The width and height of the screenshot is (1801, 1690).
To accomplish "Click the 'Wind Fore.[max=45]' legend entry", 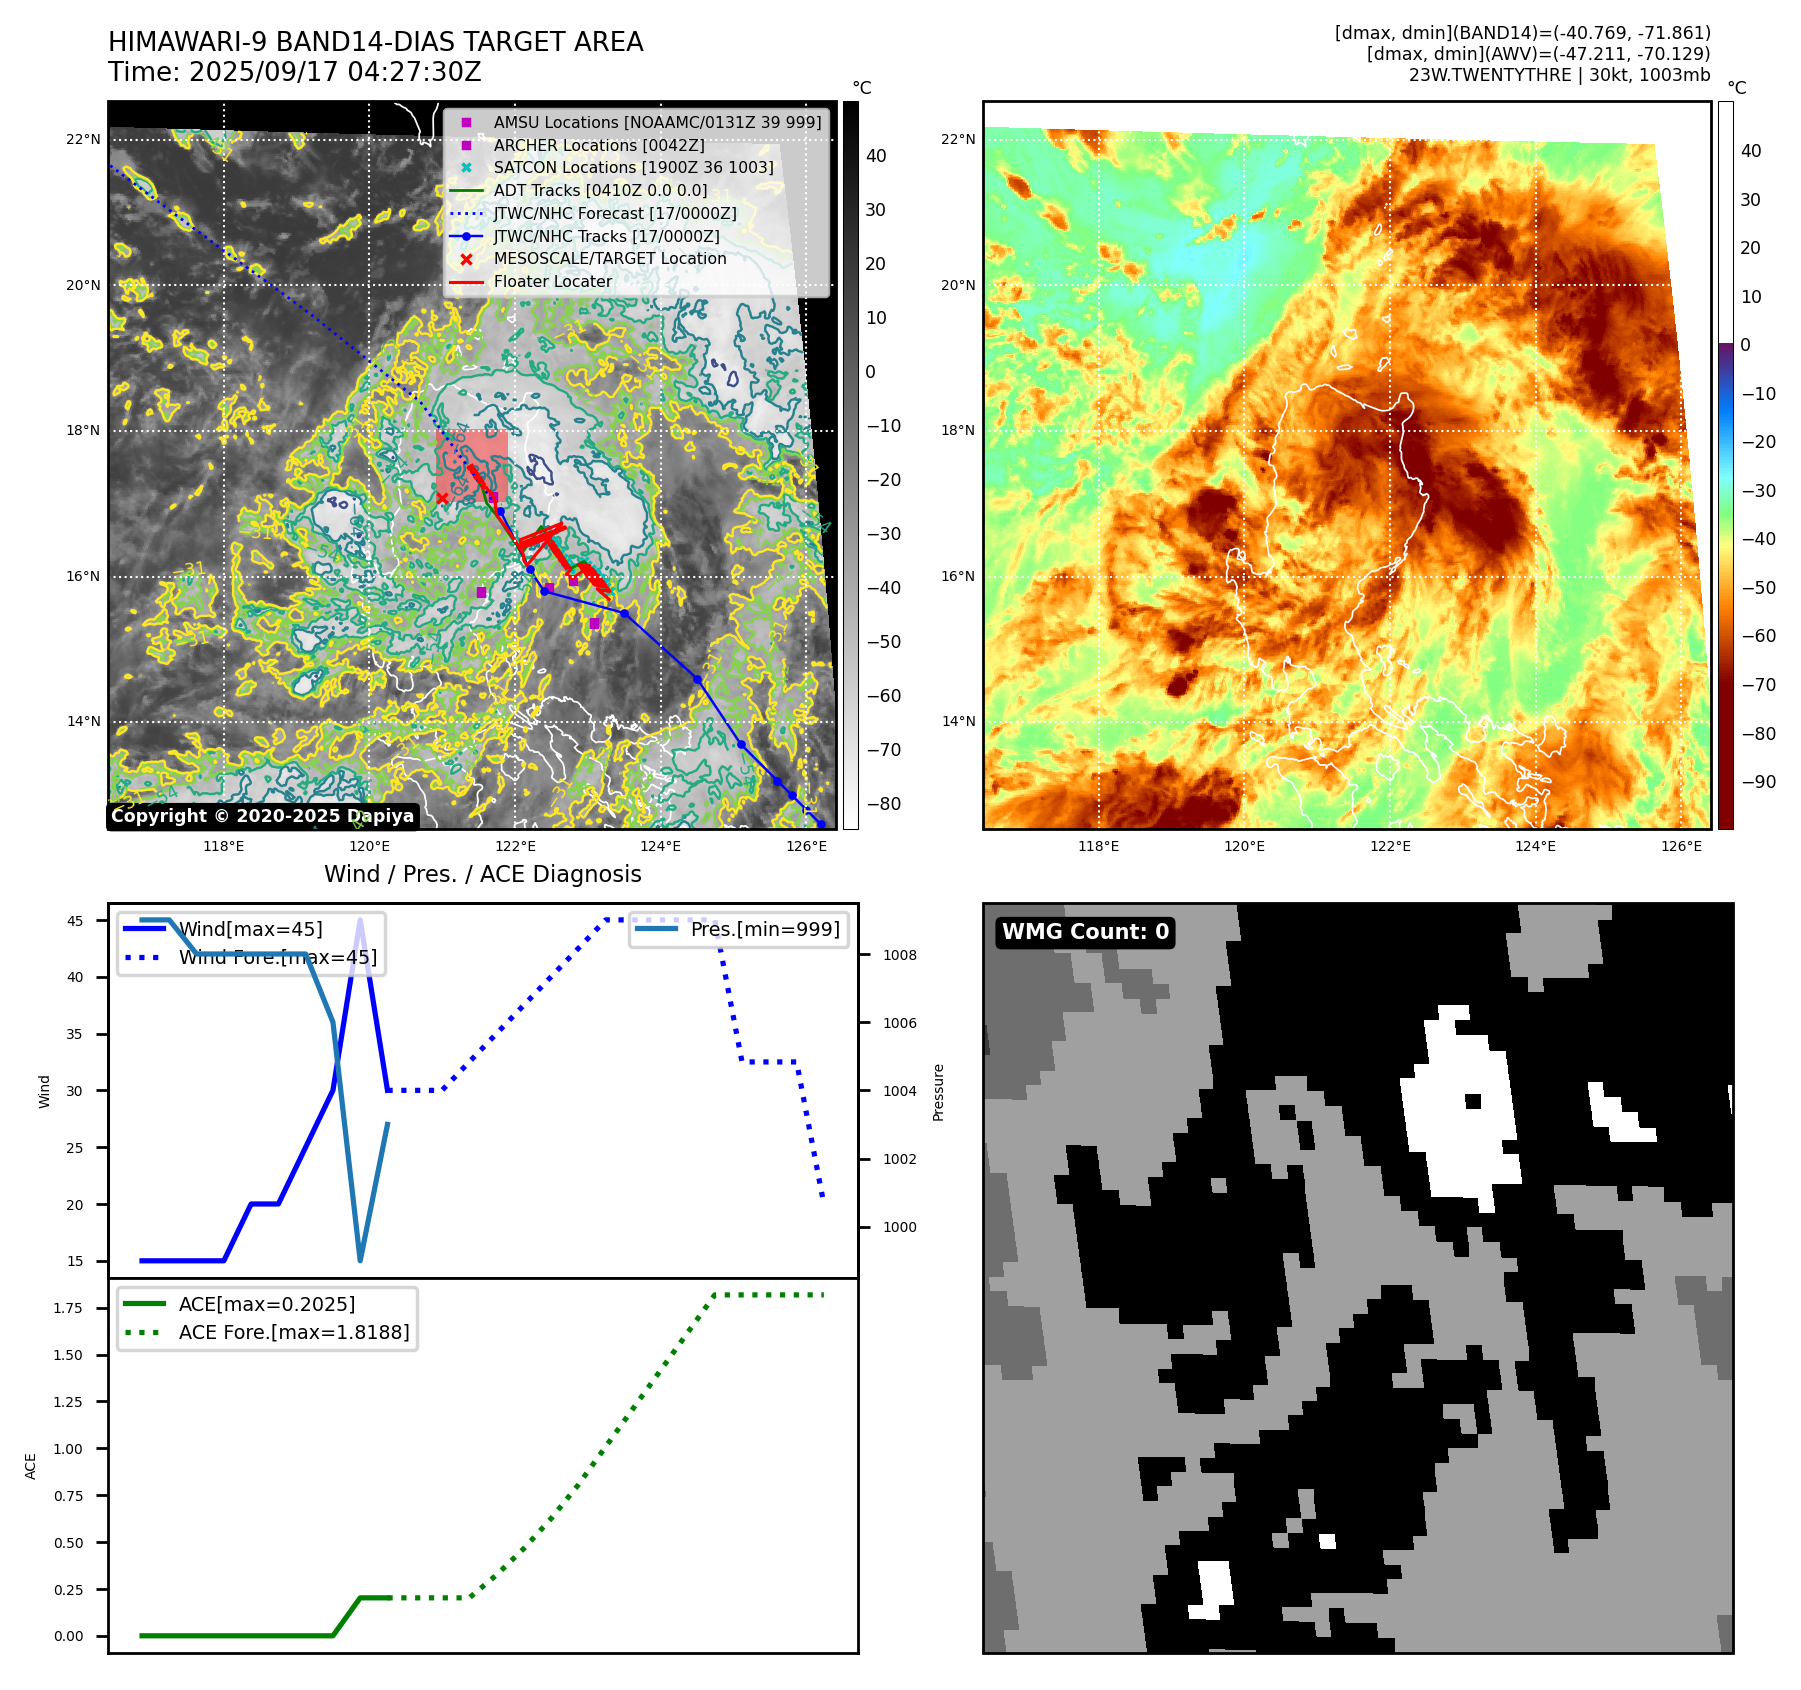I will point(250,957).
